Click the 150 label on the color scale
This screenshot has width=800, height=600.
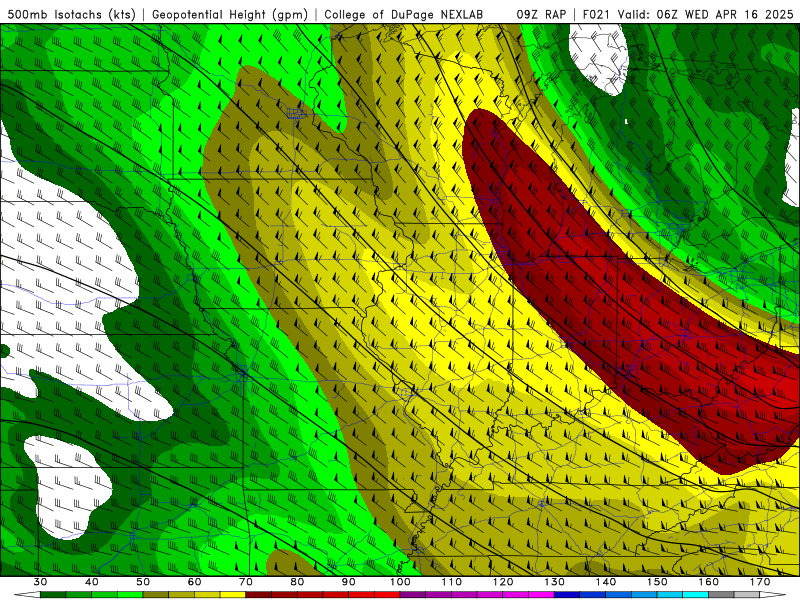tap(657, 582)
